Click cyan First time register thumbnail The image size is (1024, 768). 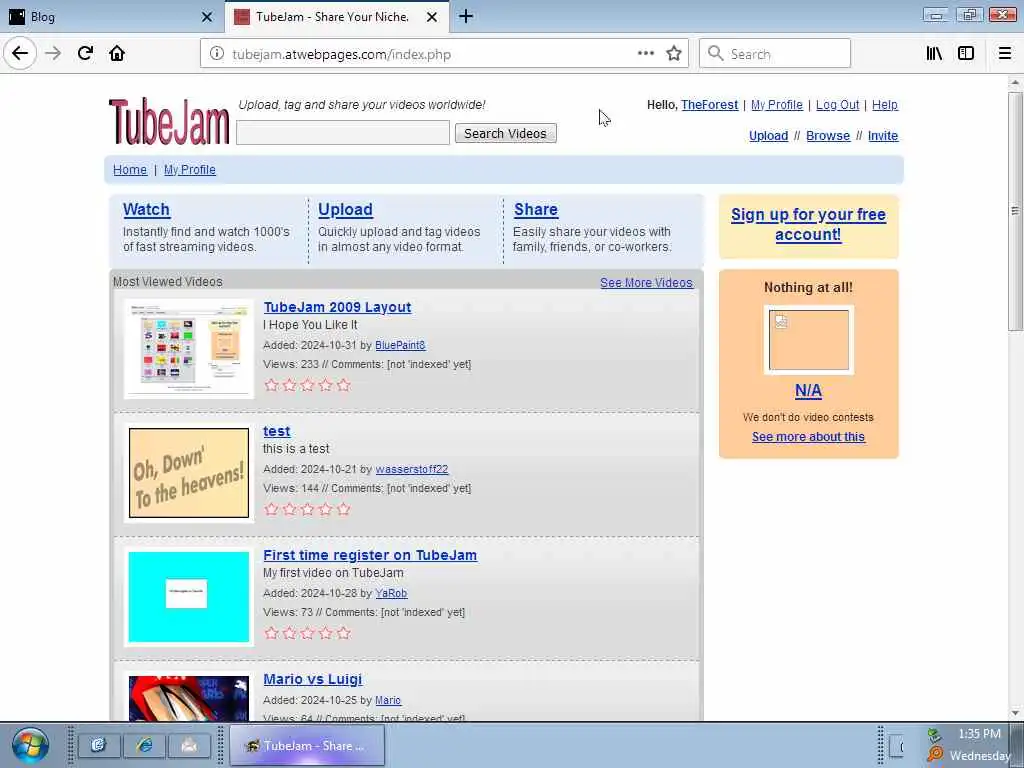[x=189, y=597]
